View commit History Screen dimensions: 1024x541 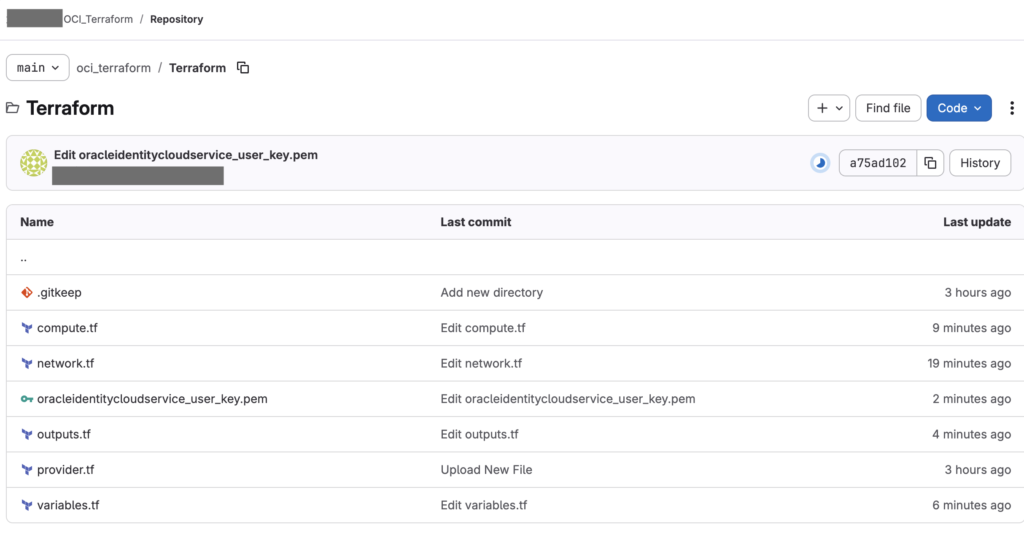[x=979, y=163]
